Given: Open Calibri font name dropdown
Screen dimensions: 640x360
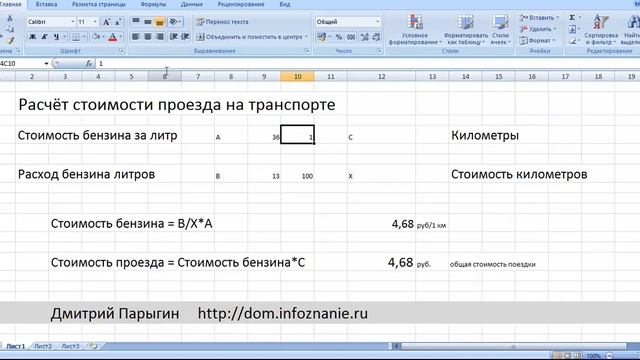Looking at the screenshot, I should [x=73, y=22].
